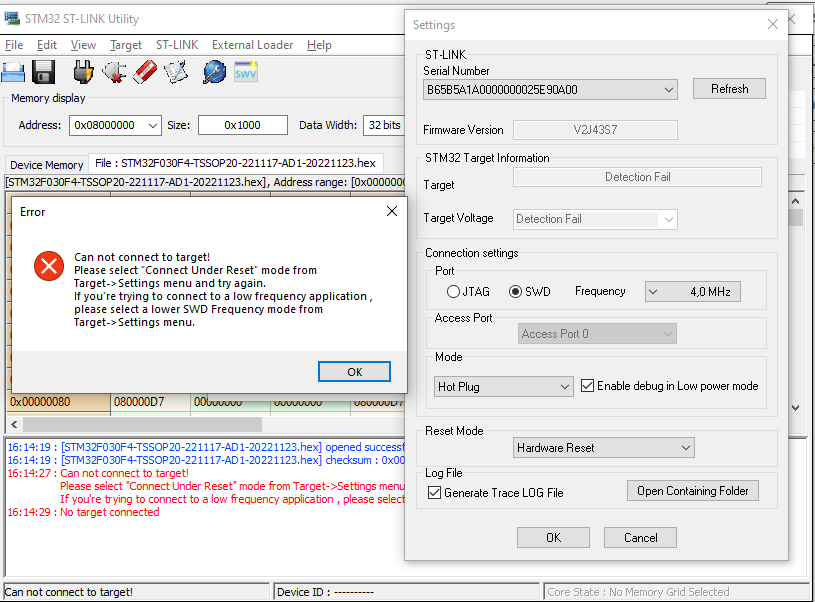Viewport: 815px width, 602px height.
Task: Click the 080000D7 memory cell
Action: (x=150, y=402)
